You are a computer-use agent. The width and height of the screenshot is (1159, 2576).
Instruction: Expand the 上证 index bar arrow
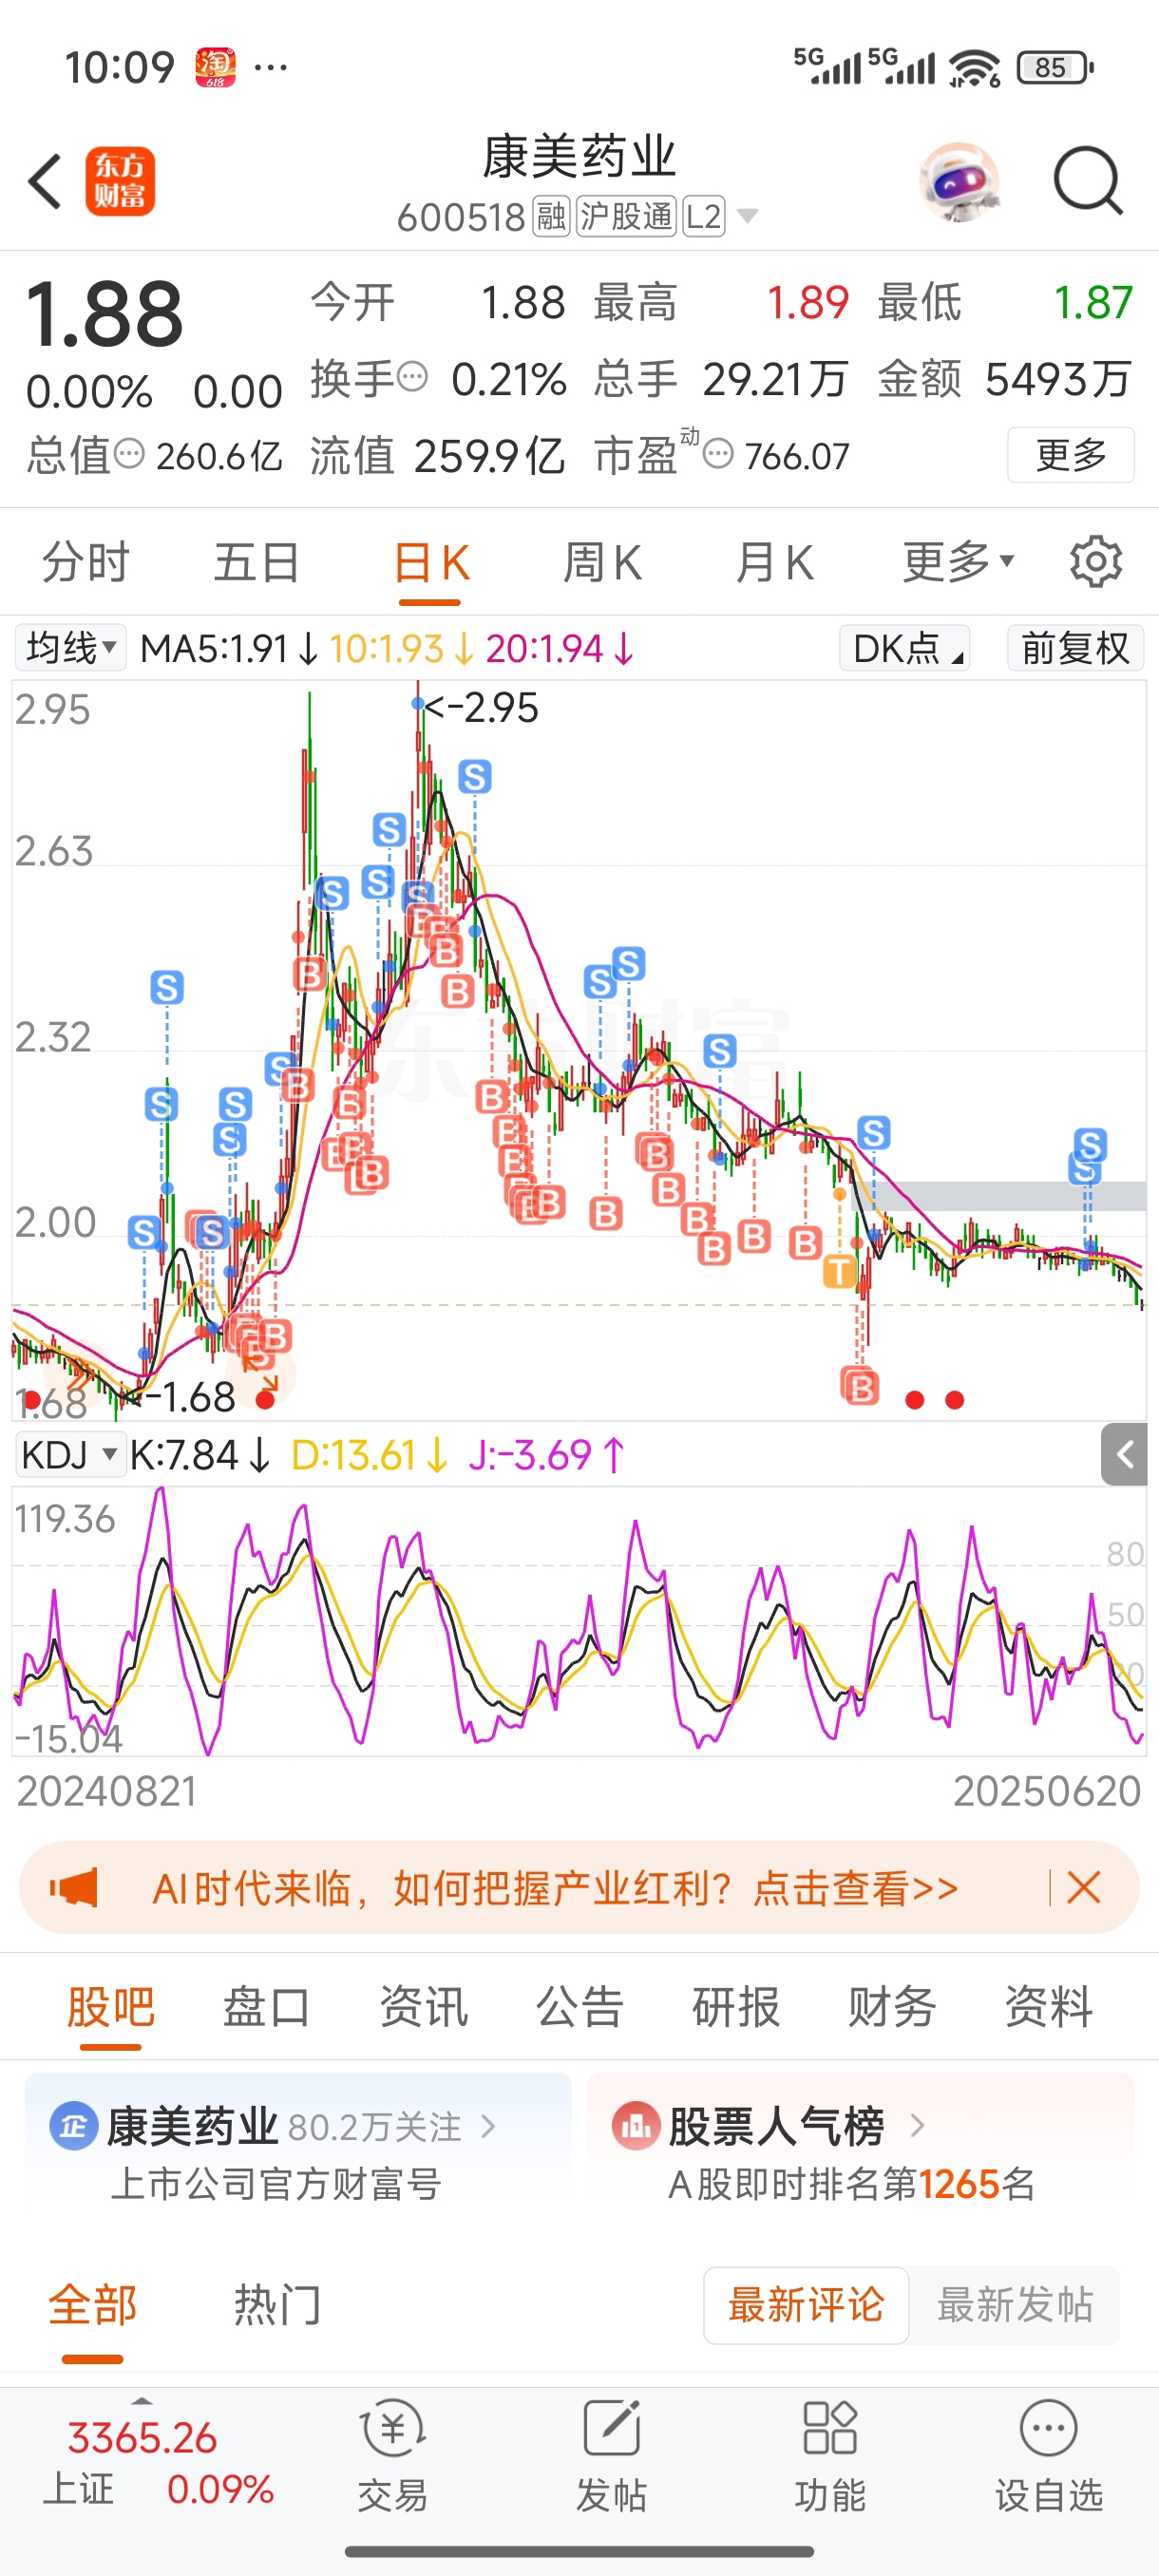point(142,2400)
